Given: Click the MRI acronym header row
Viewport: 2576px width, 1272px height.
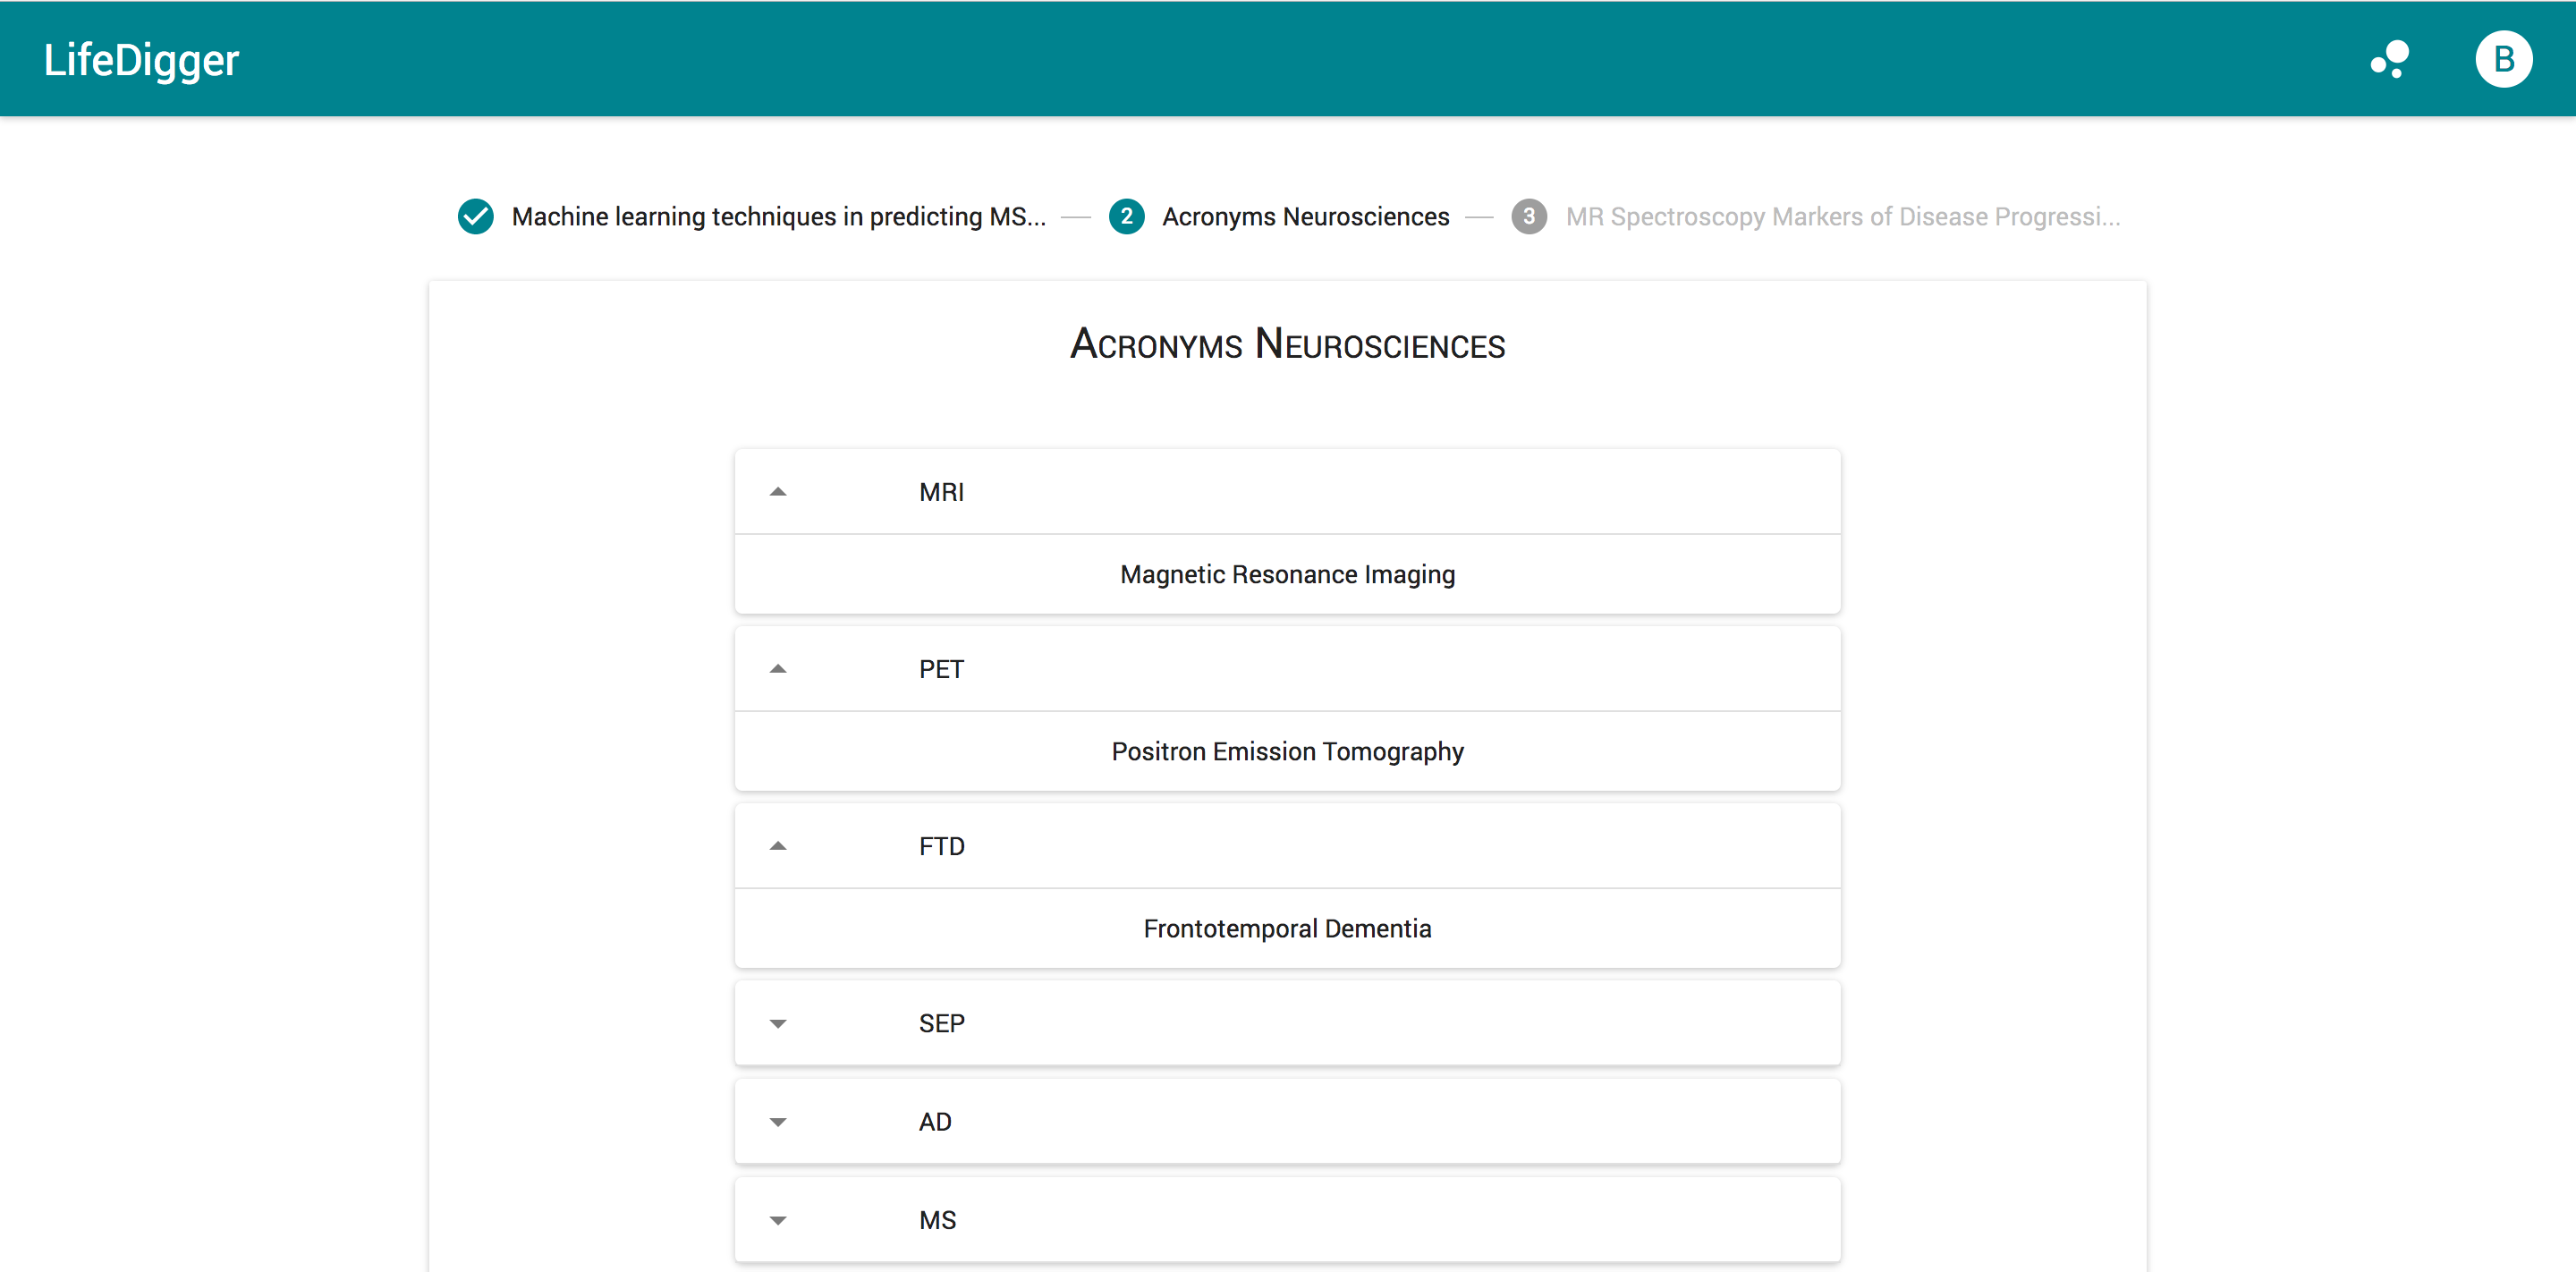Looking at the screenshot, I should point(1287,492).
